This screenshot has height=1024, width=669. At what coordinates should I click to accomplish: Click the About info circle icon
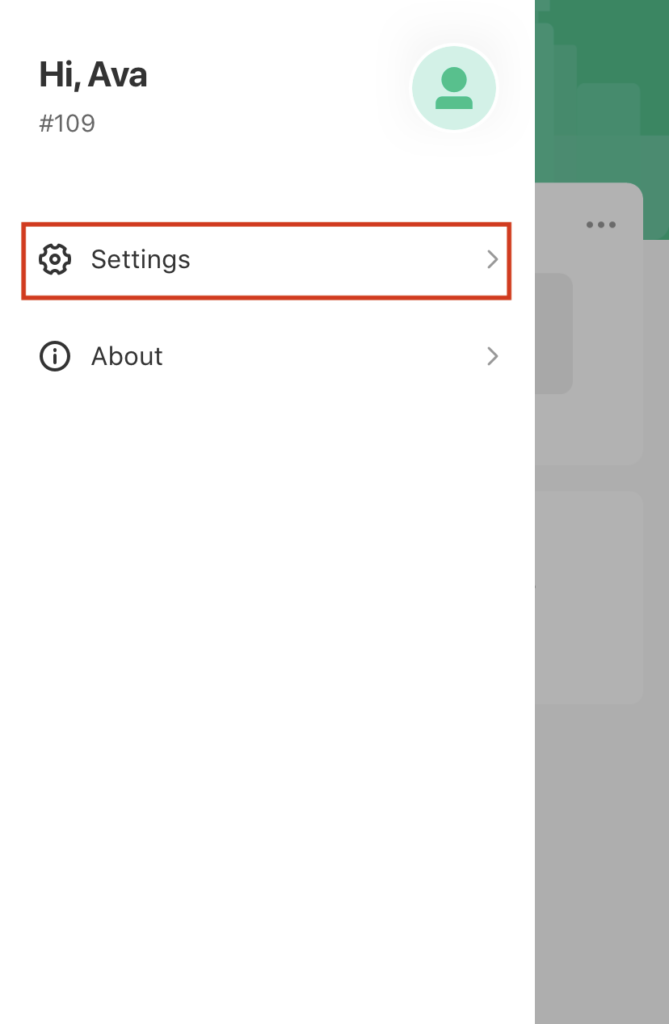point(55,356)
